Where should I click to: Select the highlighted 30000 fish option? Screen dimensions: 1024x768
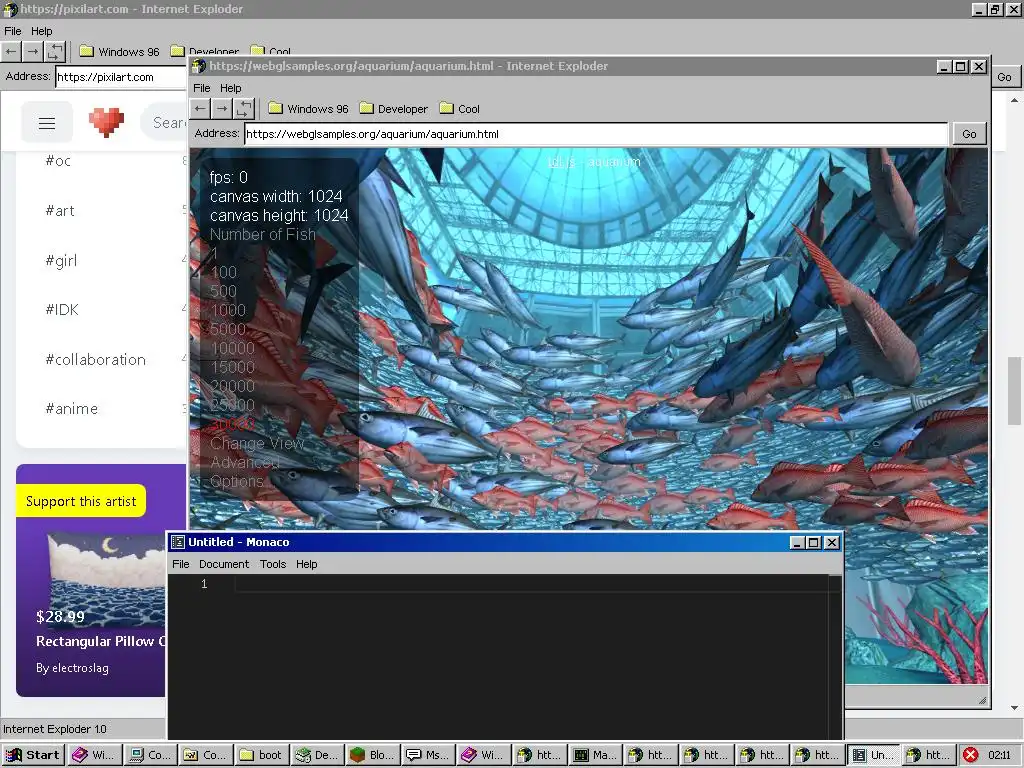click(232, 424)
